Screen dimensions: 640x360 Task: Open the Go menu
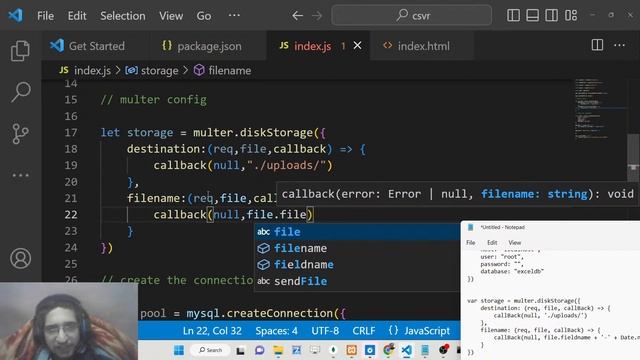pos(204,16)
